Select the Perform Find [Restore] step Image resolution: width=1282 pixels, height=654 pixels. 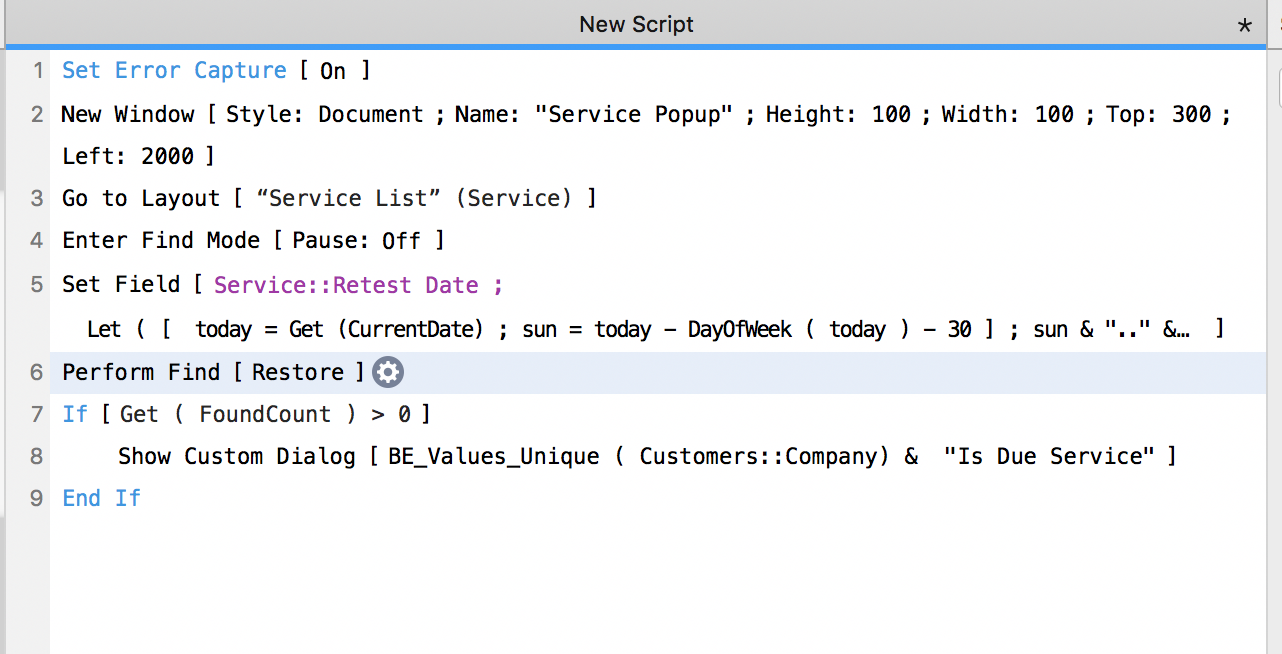tap(213, 372)
